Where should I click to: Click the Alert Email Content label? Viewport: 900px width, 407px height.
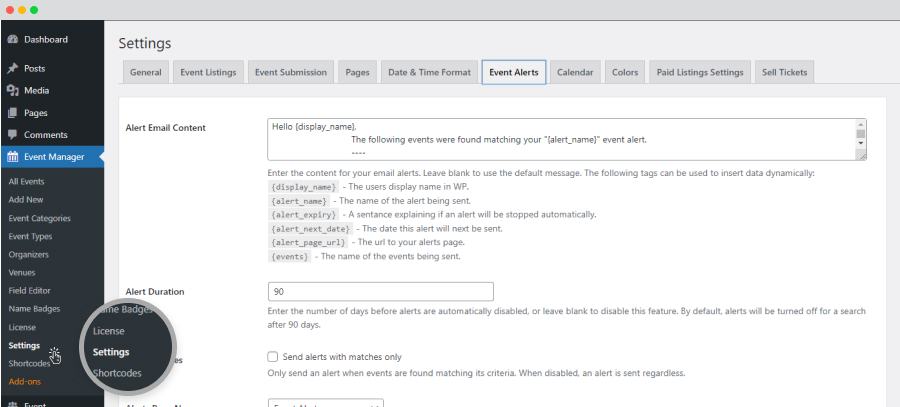(165, 128)
